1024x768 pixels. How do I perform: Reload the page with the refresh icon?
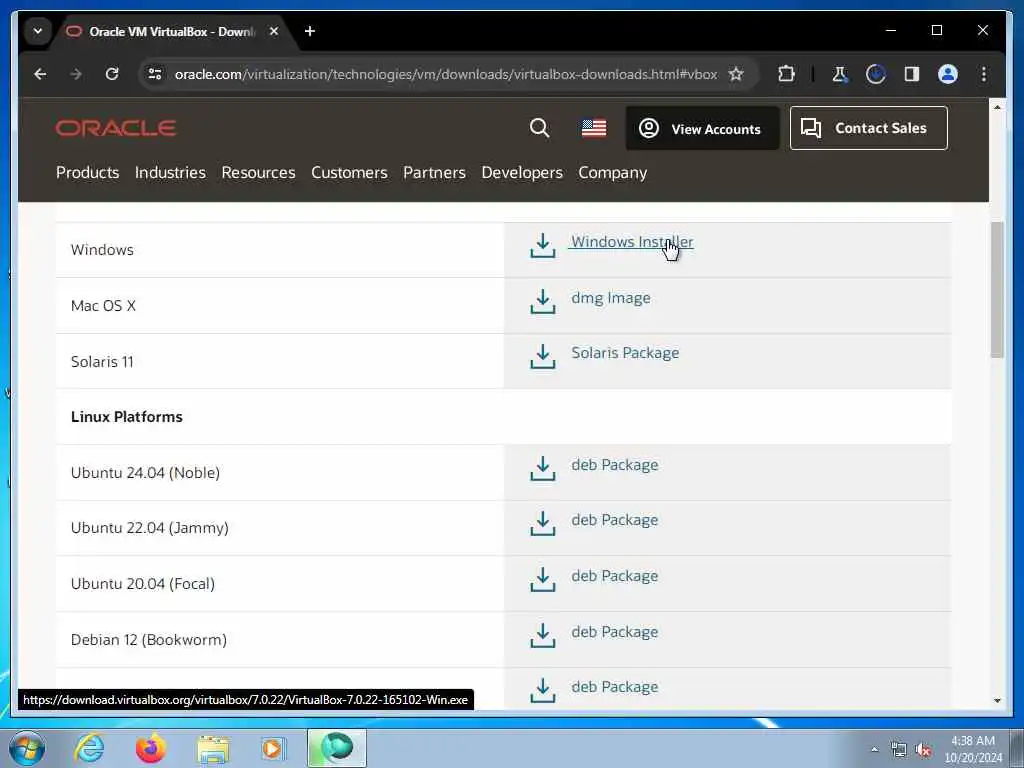(x=112, y=74)
